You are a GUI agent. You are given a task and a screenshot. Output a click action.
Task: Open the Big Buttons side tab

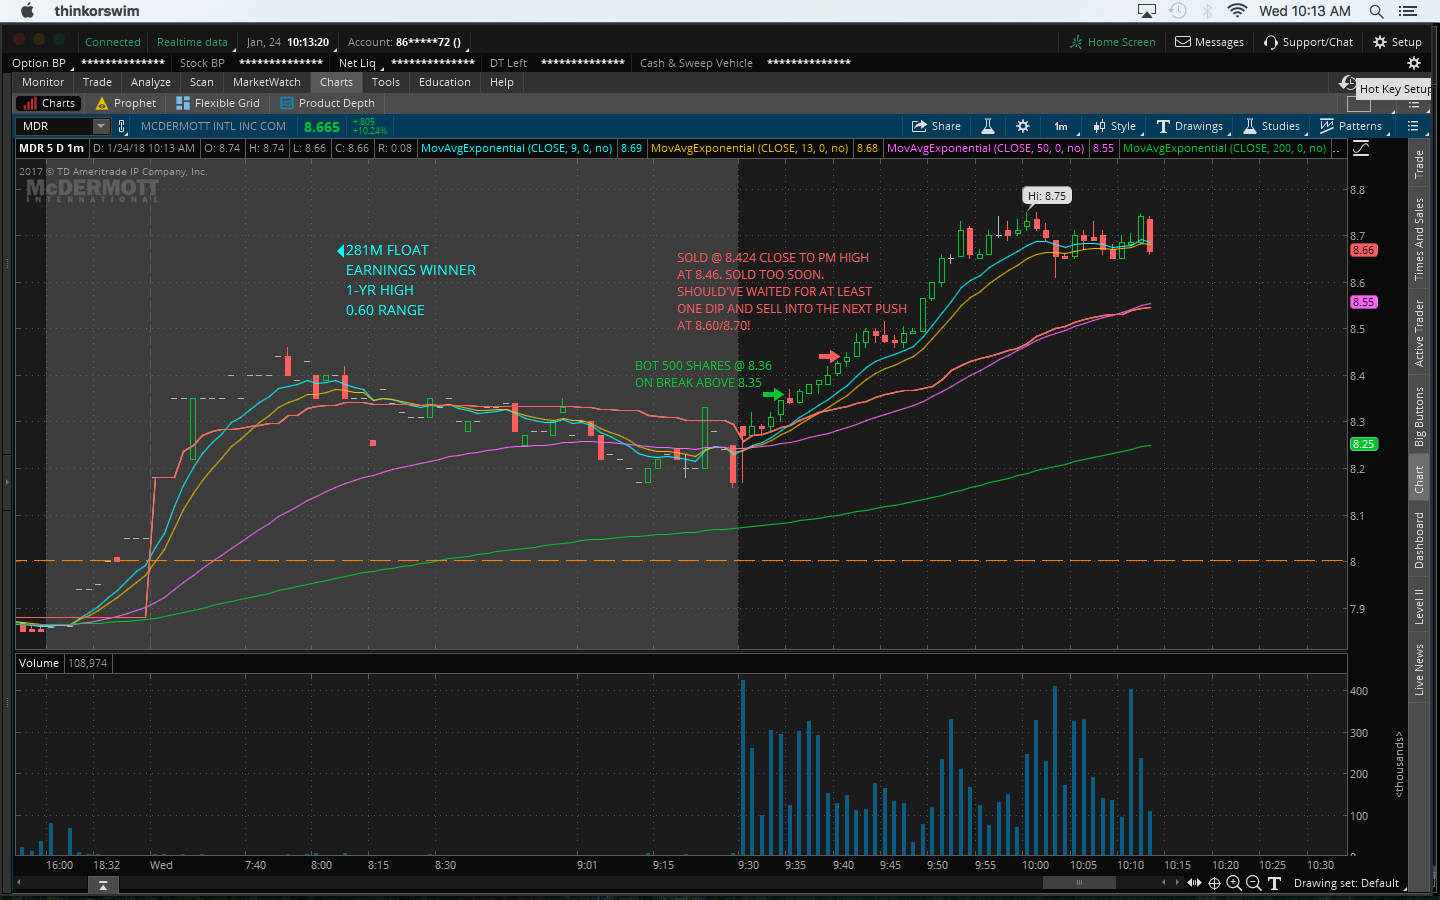(x=1419, y=416)
